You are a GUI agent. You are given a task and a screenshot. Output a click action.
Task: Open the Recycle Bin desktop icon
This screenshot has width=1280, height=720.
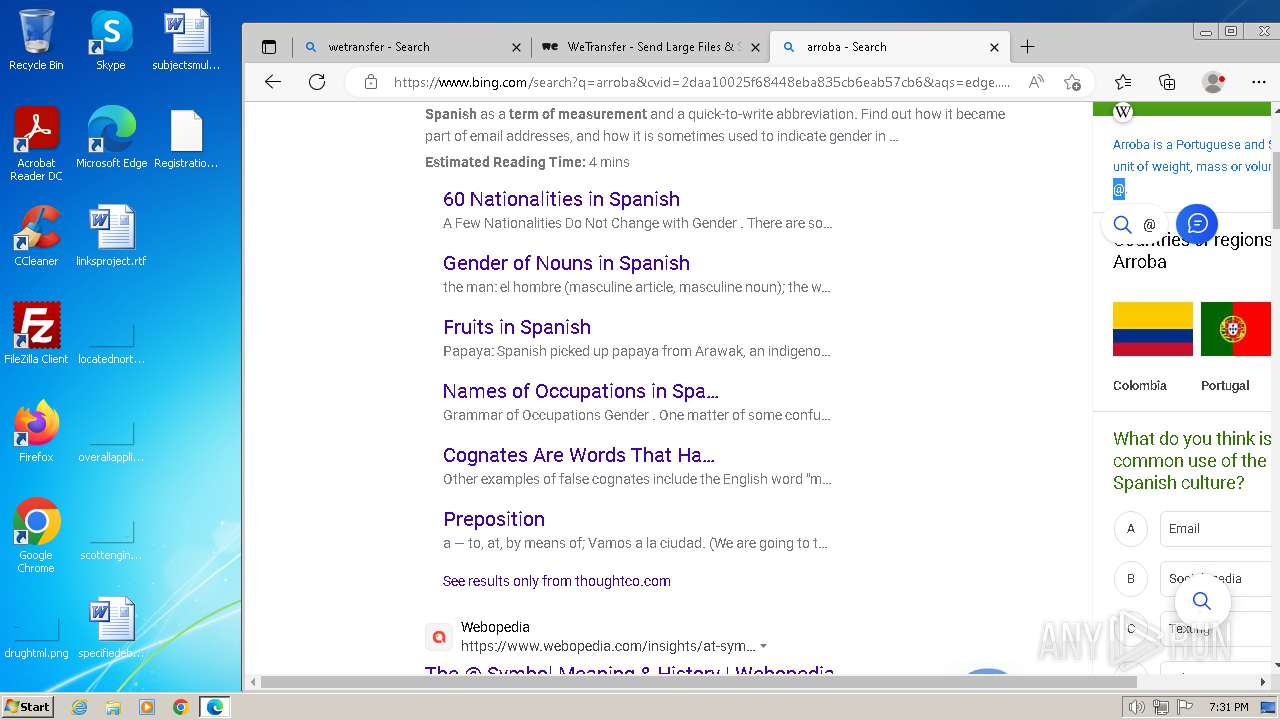pos(36,40)
